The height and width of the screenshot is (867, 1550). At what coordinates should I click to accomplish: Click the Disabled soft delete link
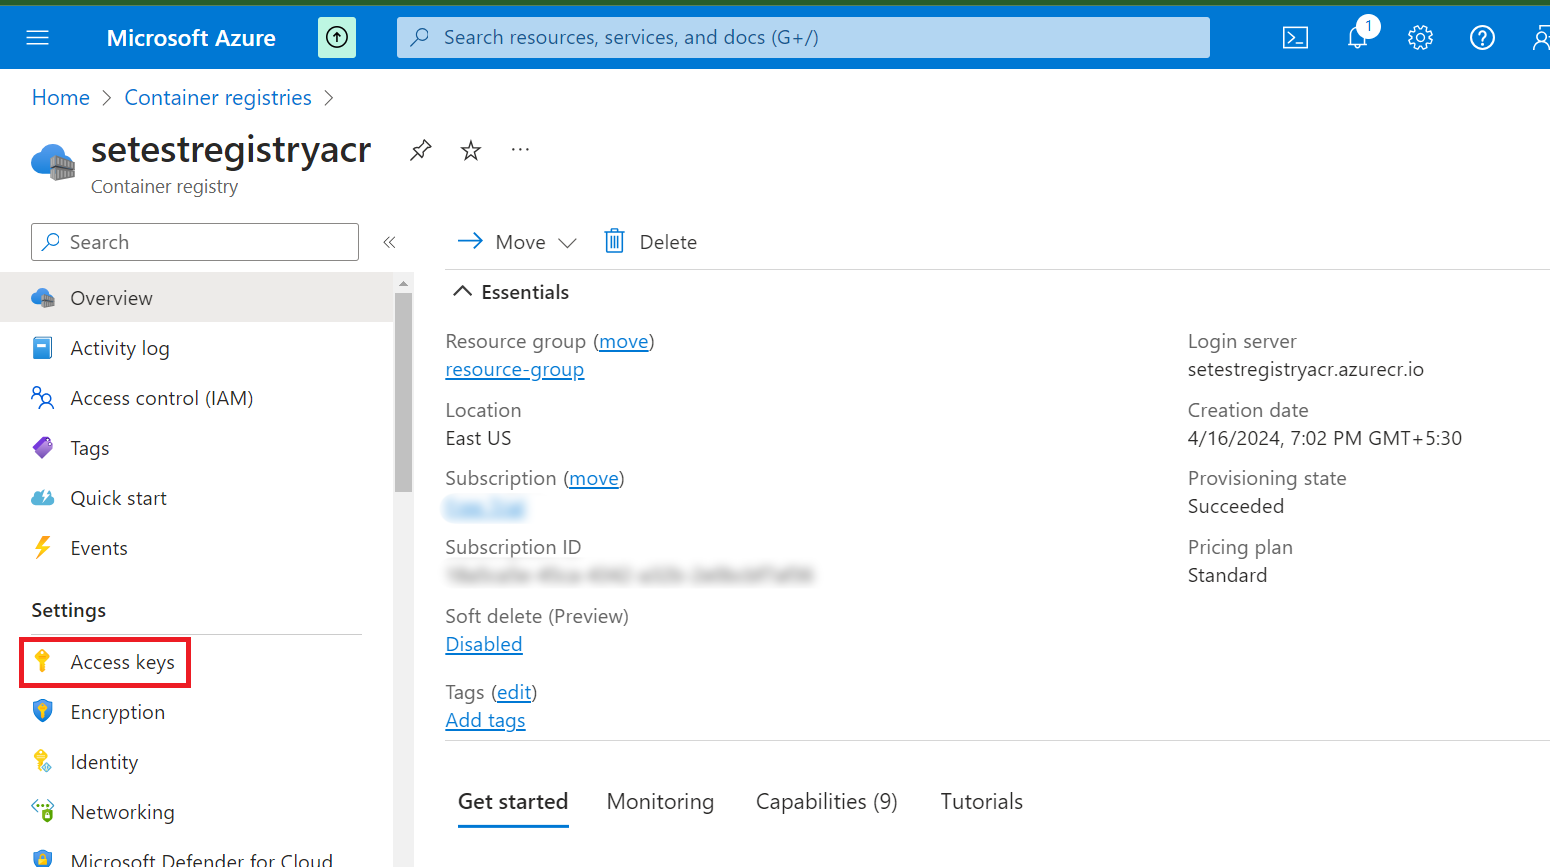[484, 645]
